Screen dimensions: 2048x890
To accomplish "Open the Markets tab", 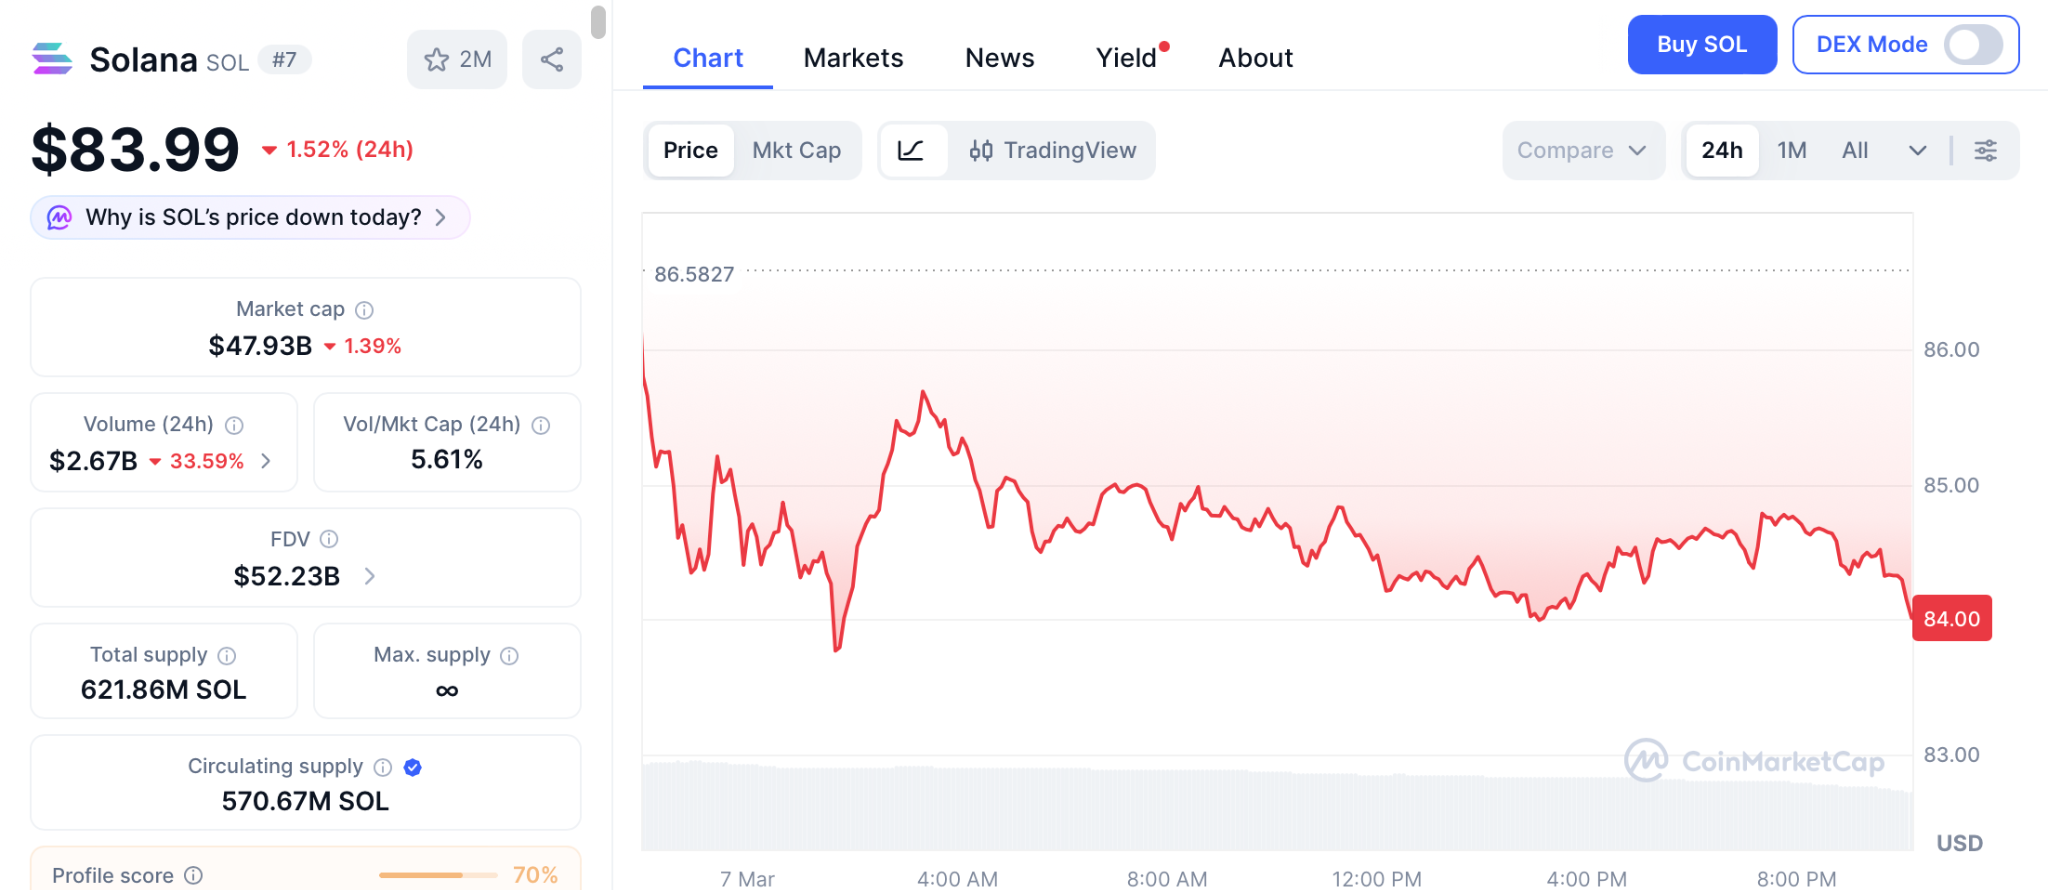I will (853, 58).
